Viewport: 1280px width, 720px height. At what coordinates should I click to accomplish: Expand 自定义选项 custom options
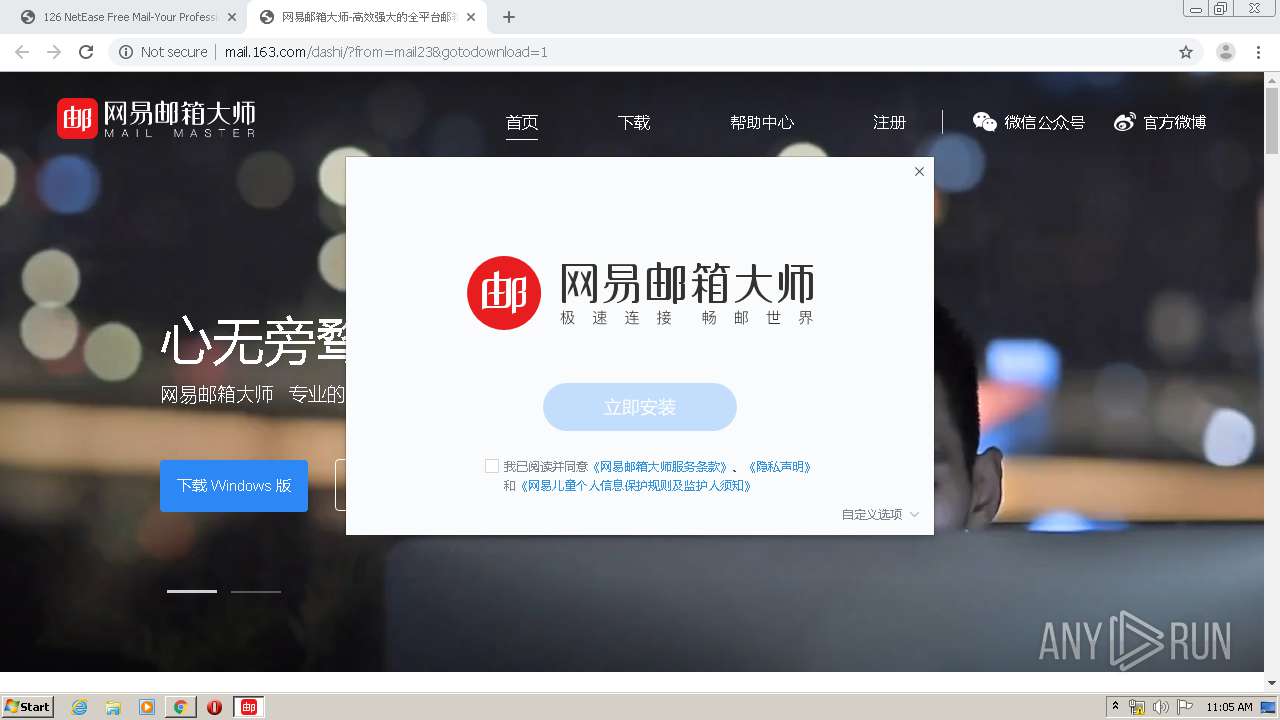(x=880, y=514)
